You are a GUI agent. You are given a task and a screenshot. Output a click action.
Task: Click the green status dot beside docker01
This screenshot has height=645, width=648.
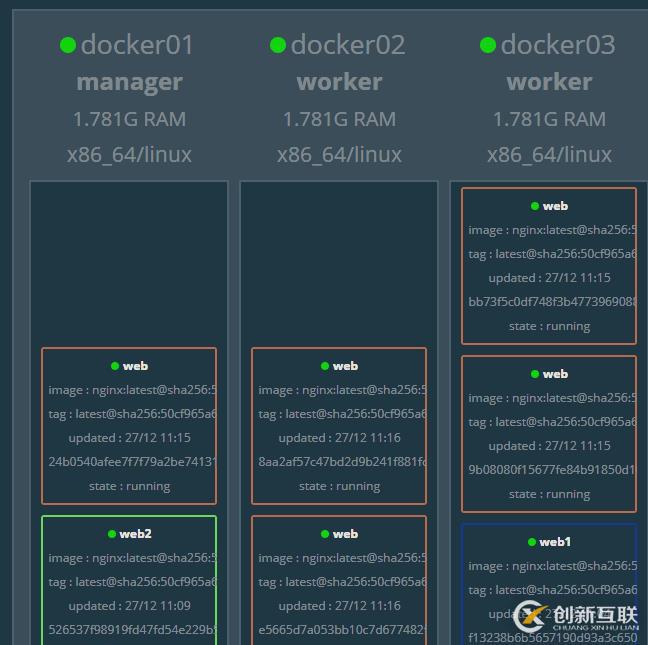[x=68, y=45]
